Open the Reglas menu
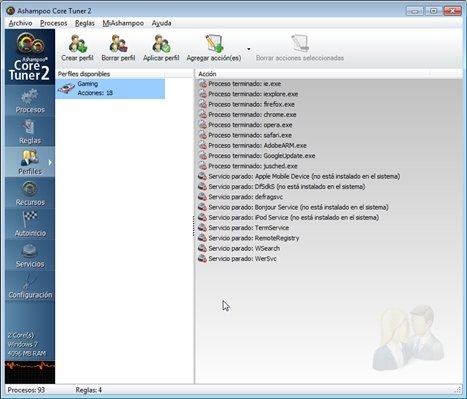The width and height of the screenshot is (467, 399). pyautogui.click(x=85, y=23)
